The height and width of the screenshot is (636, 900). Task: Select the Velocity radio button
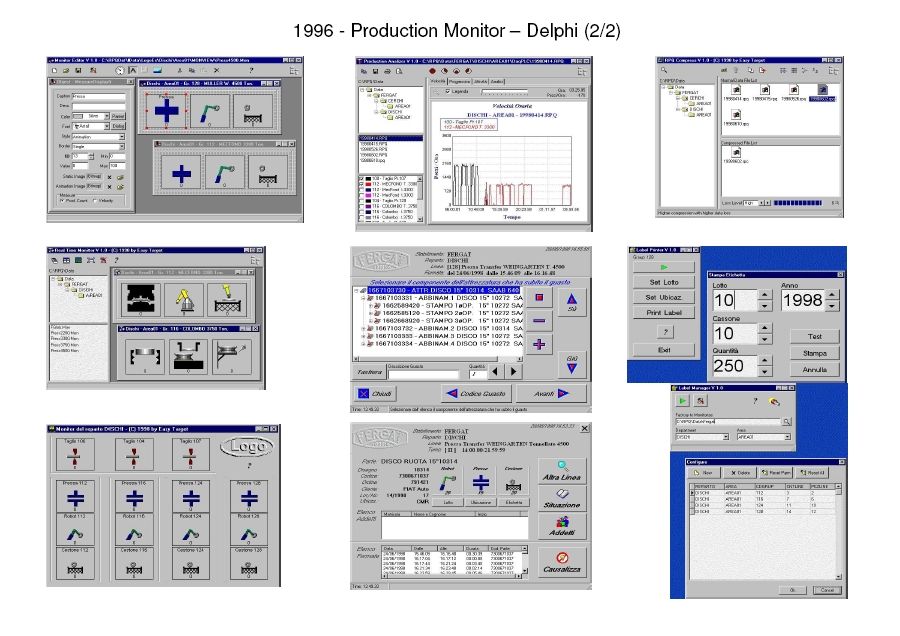pos(95,201)
